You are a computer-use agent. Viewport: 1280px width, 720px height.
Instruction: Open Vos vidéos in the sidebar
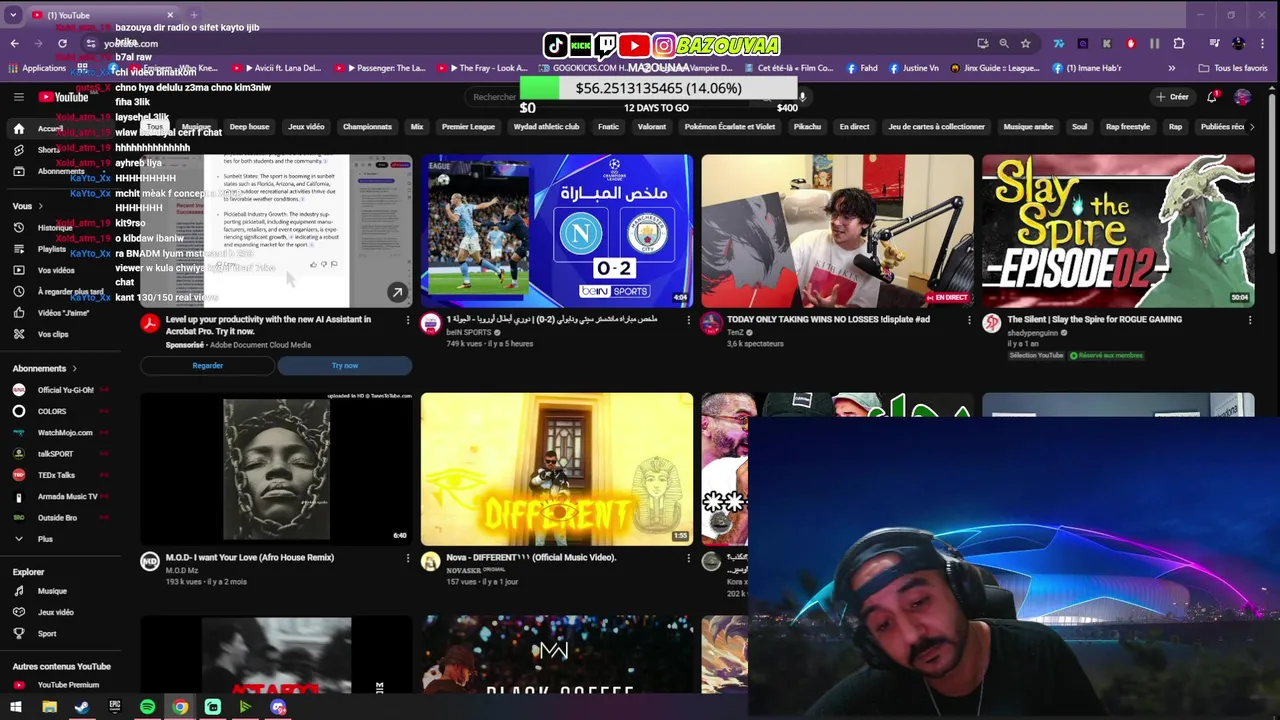[x=56, y=270]
